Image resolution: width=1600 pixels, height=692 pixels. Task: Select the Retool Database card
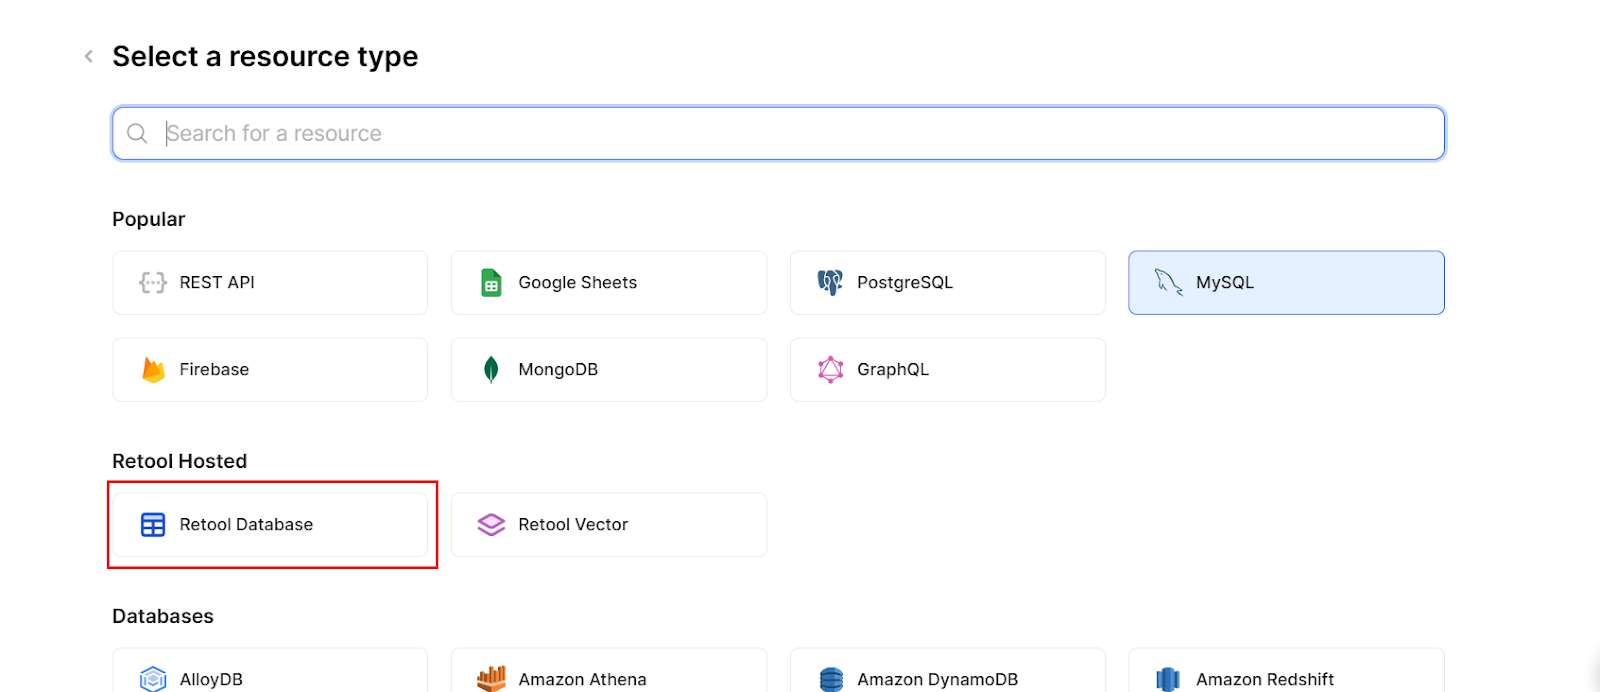pyautogui.click(x=270, y=525)
